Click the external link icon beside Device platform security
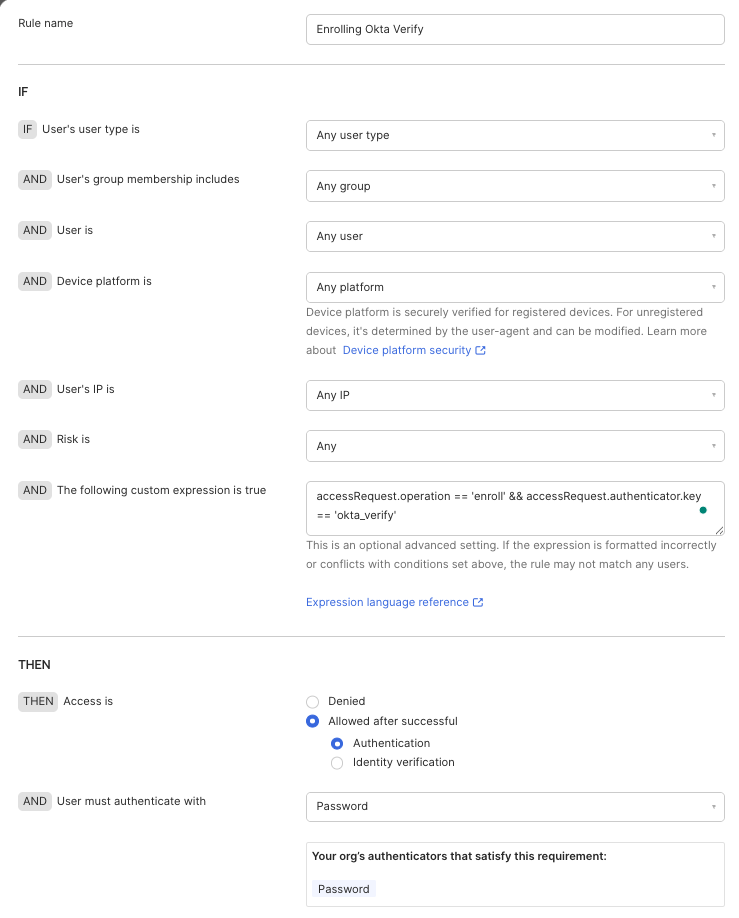739x918 pixels. click(x=480, y=350)
